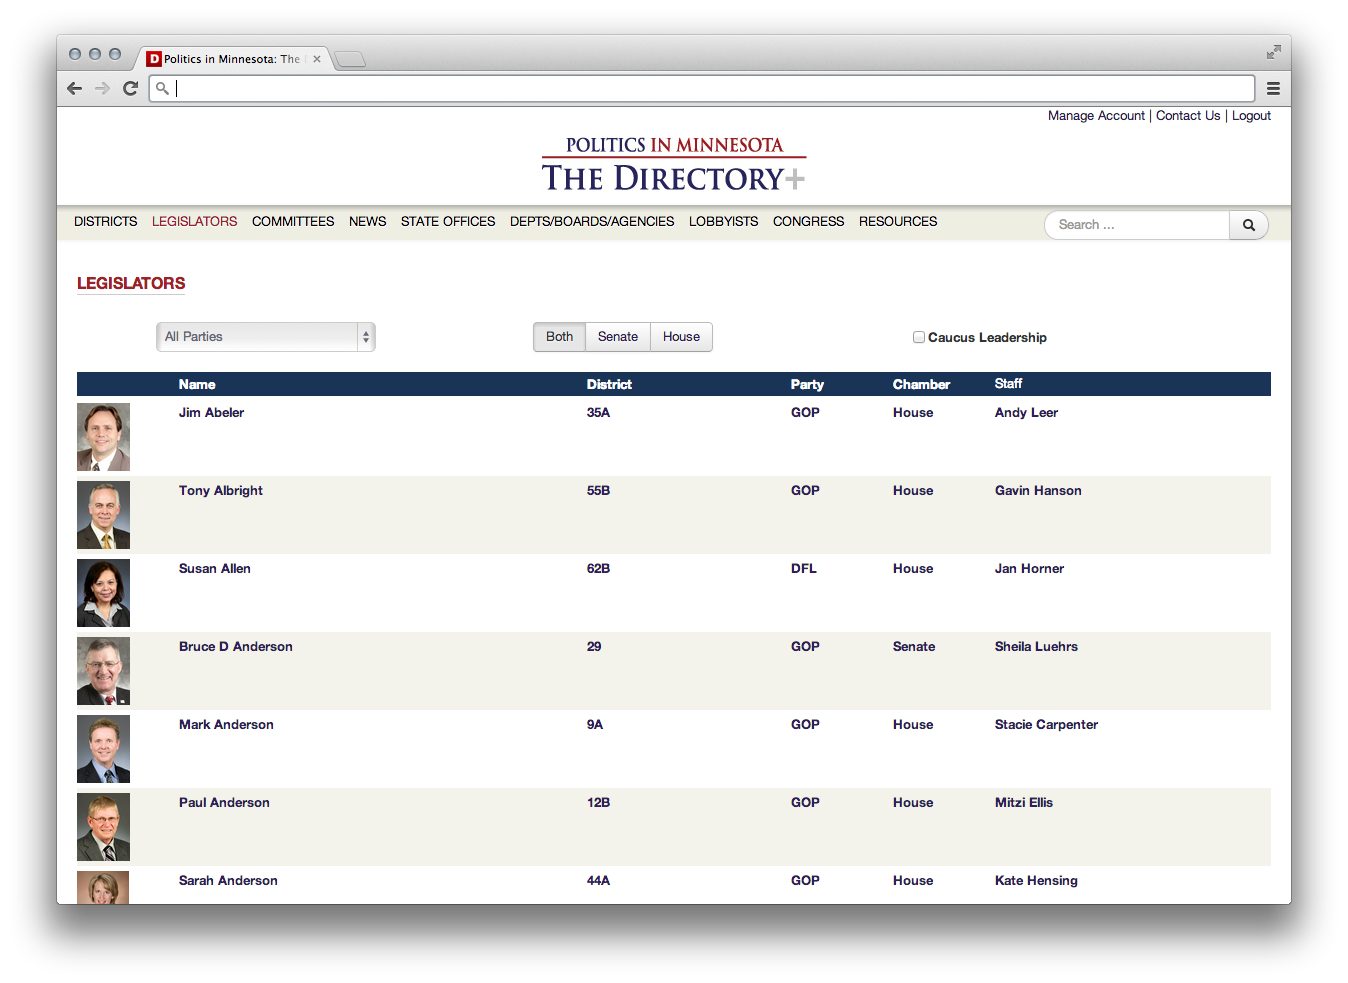Click DFL party in Susan Allen row
1348x983 pixels.
(x=804, y=568)
